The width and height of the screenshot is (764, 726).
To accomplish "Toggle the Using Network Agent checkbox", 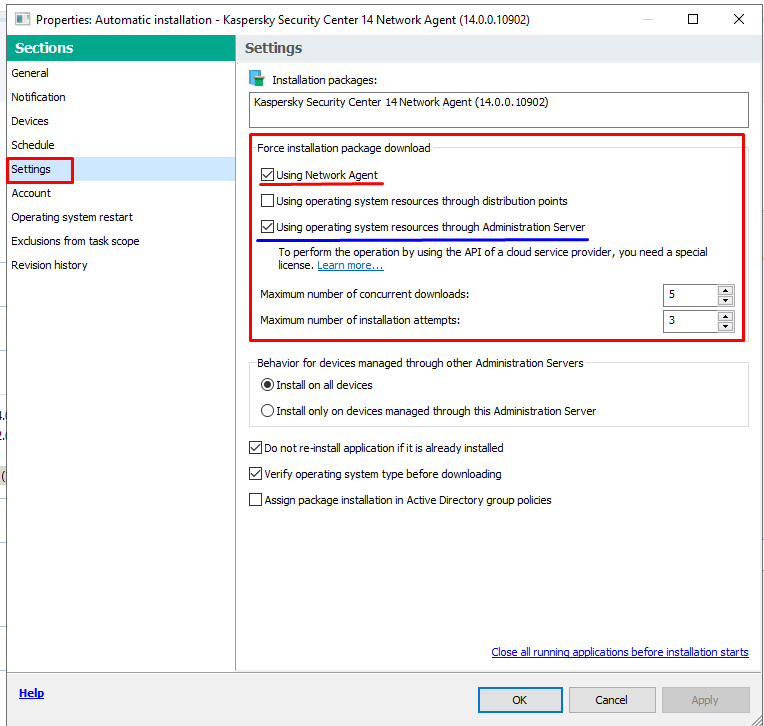I will point(267,174).
